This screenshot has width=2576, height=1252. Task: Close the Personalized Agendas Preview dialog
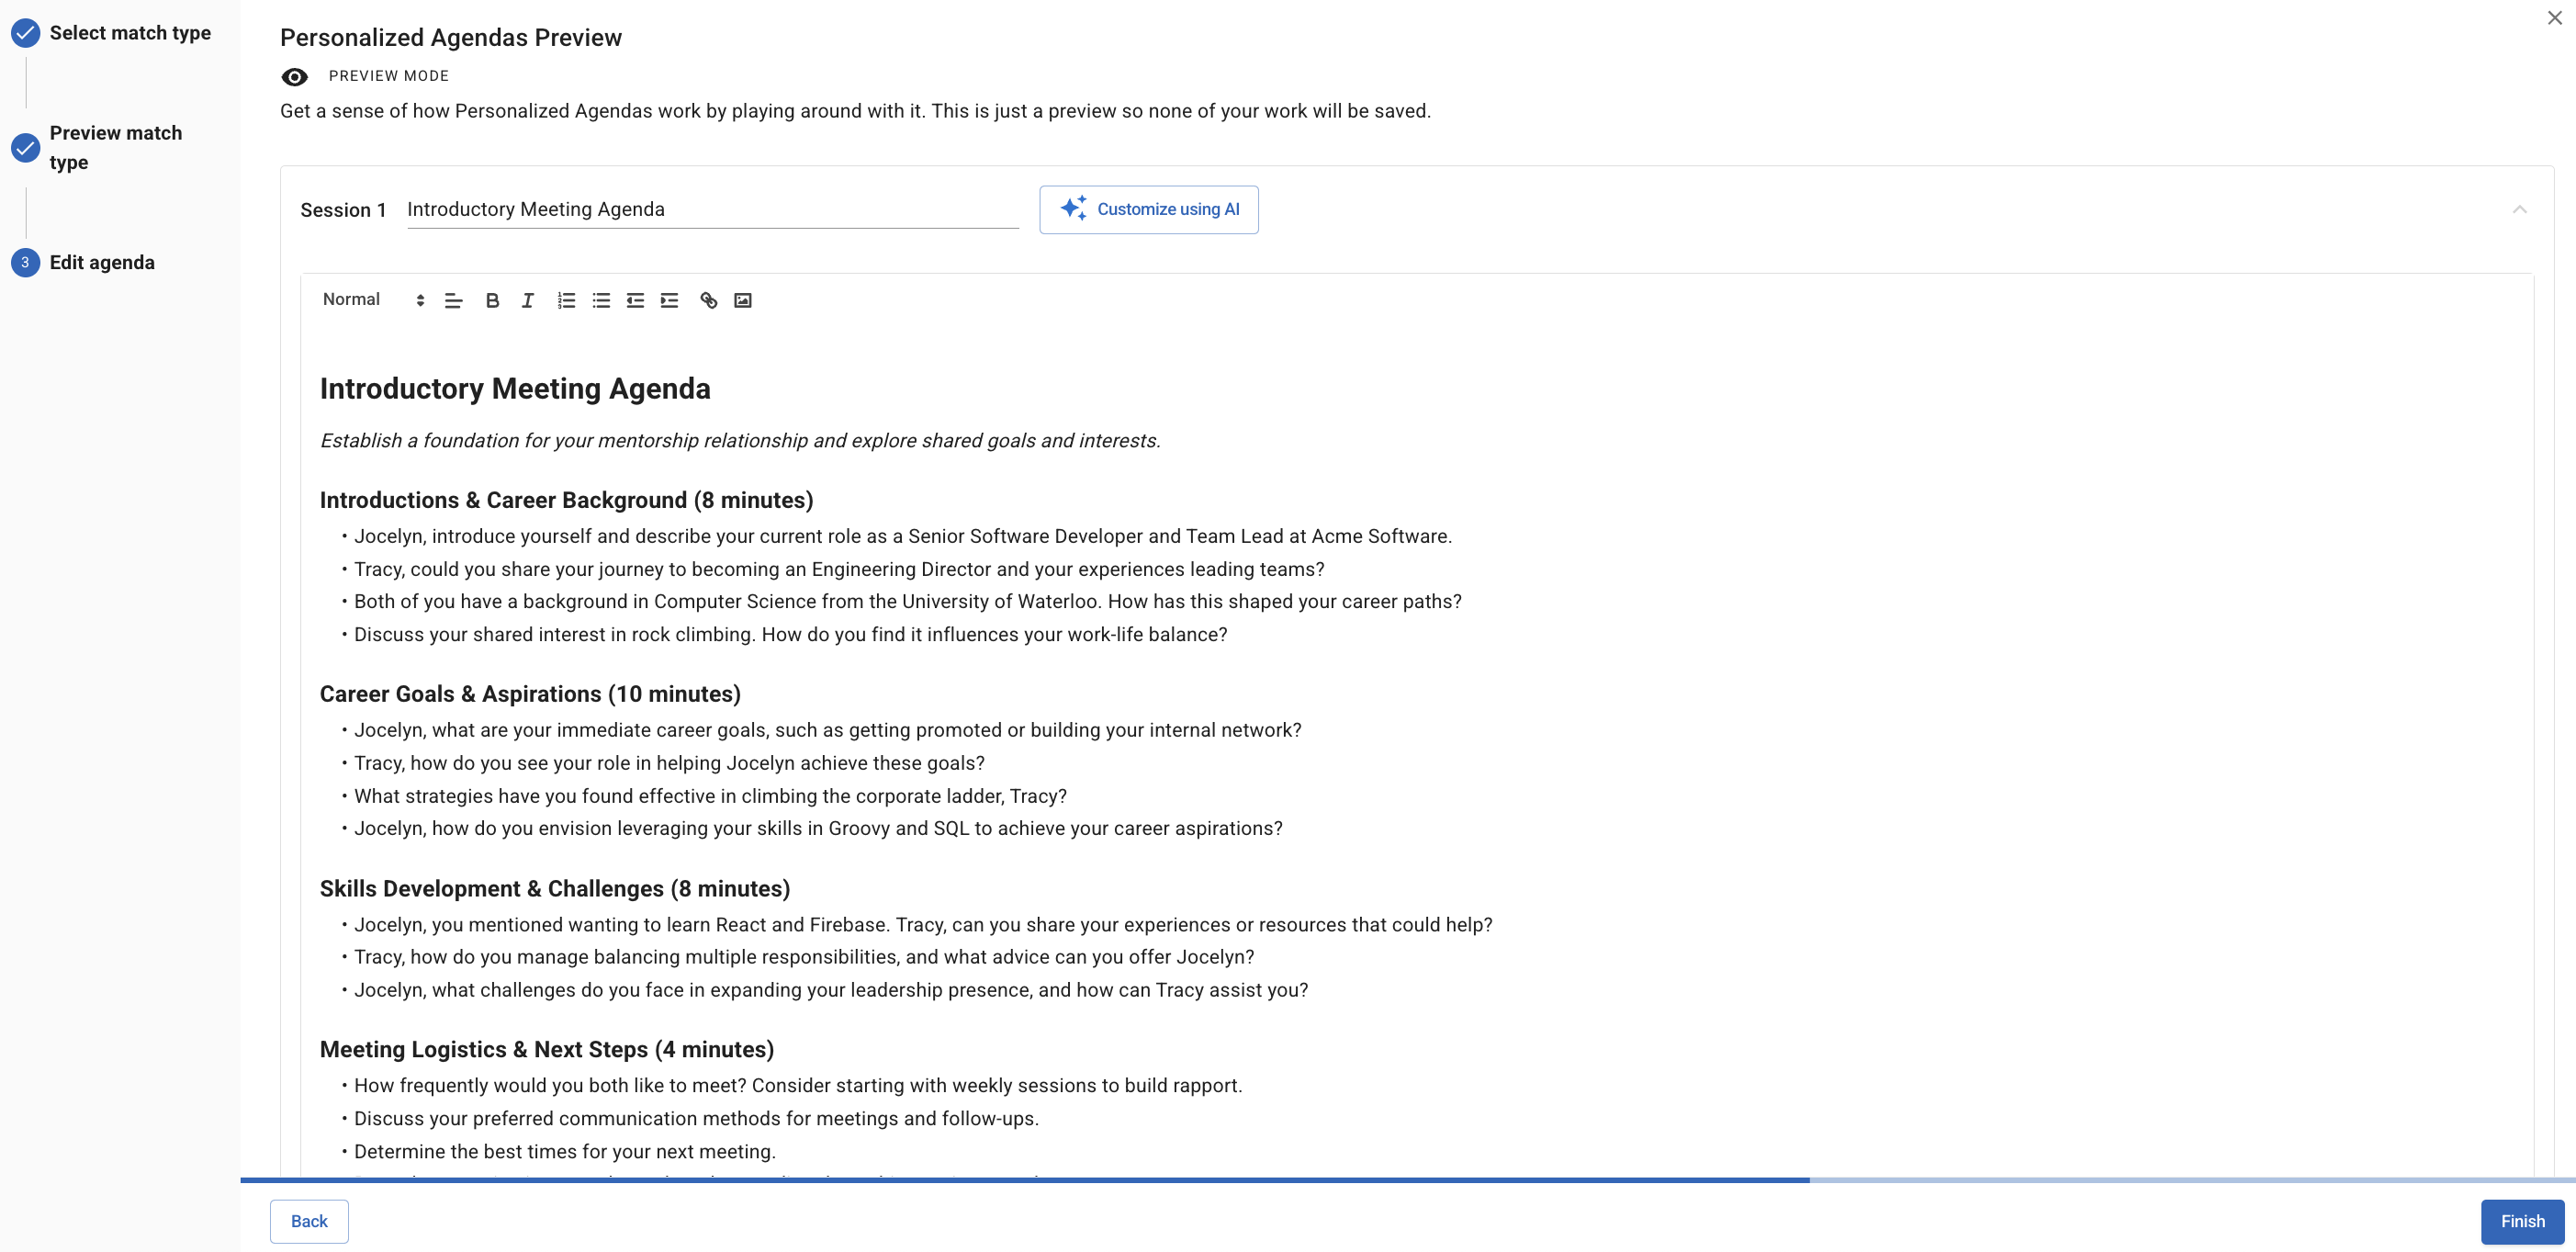[x=2554, y=18]
